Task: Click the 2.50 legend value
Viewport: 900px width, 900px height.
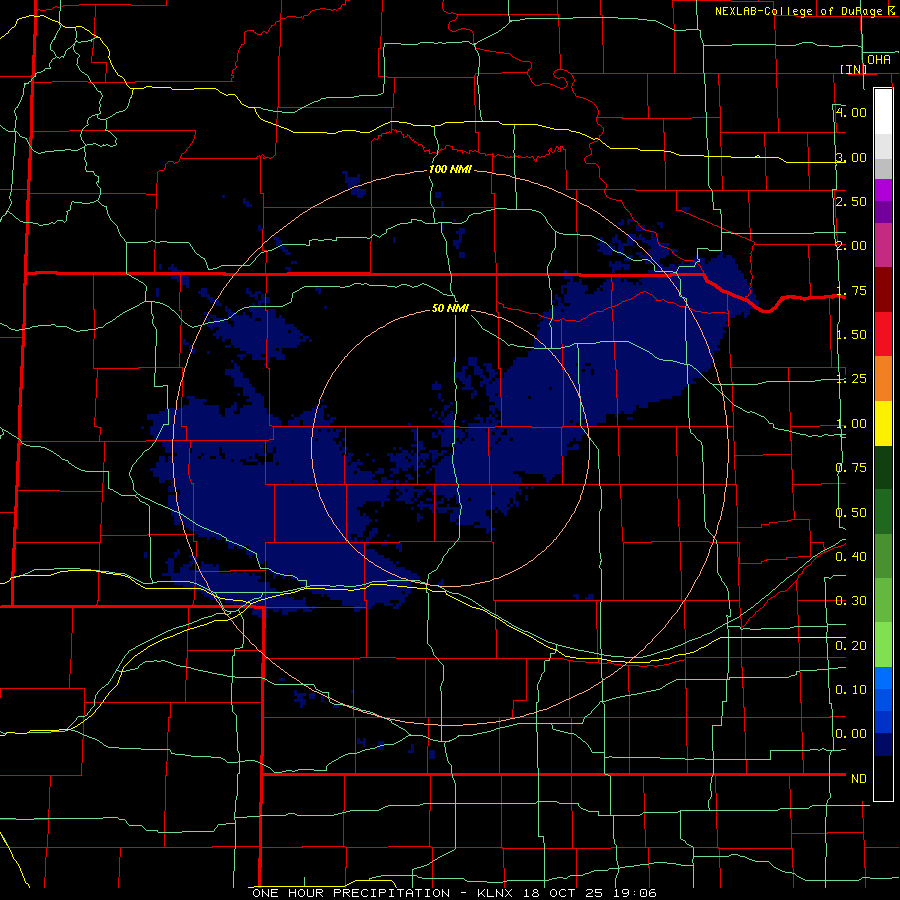Action: pos(851,201)
